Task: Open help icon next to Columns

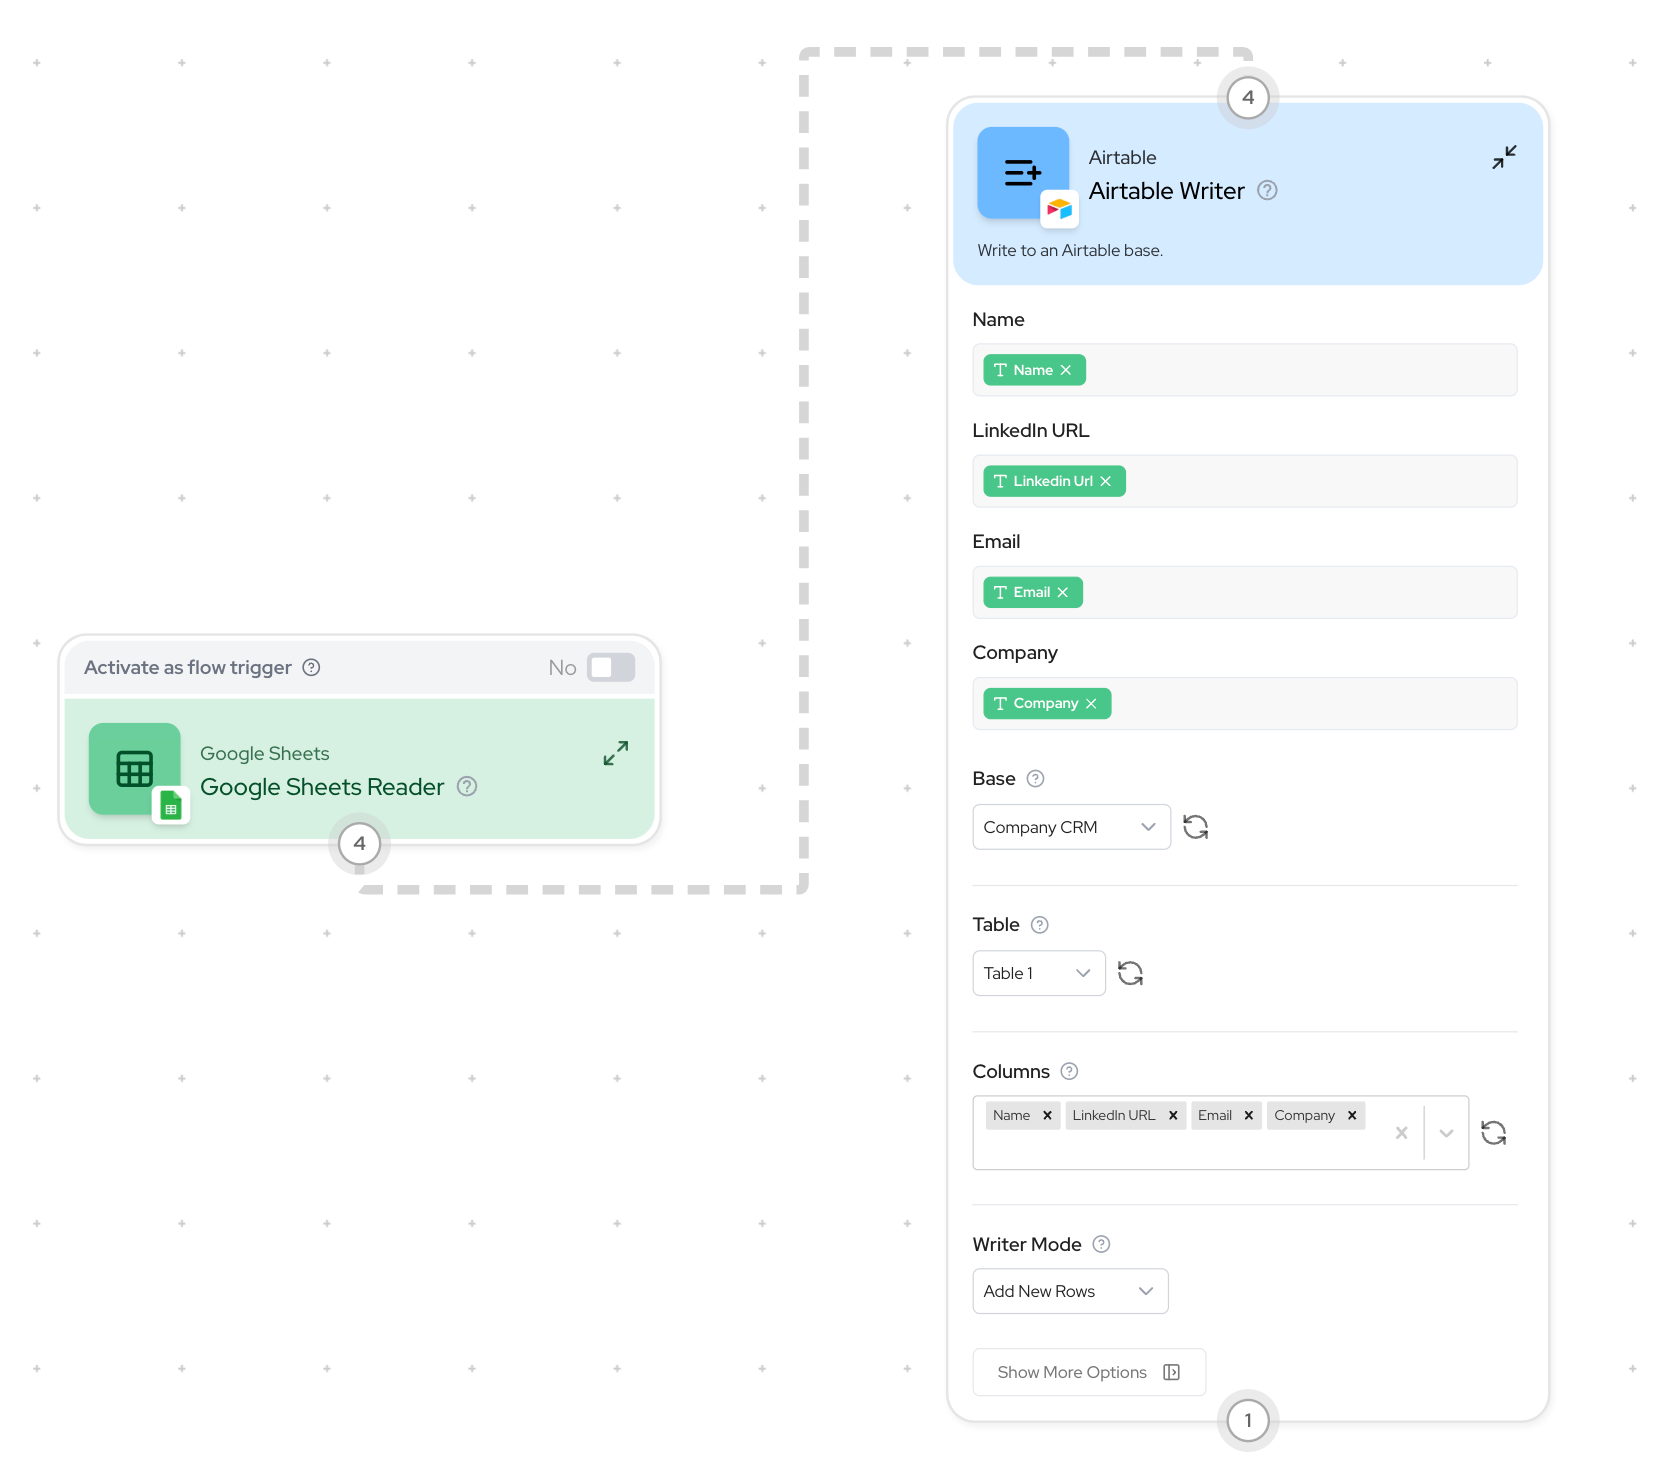Action: coord(1069,1071)
